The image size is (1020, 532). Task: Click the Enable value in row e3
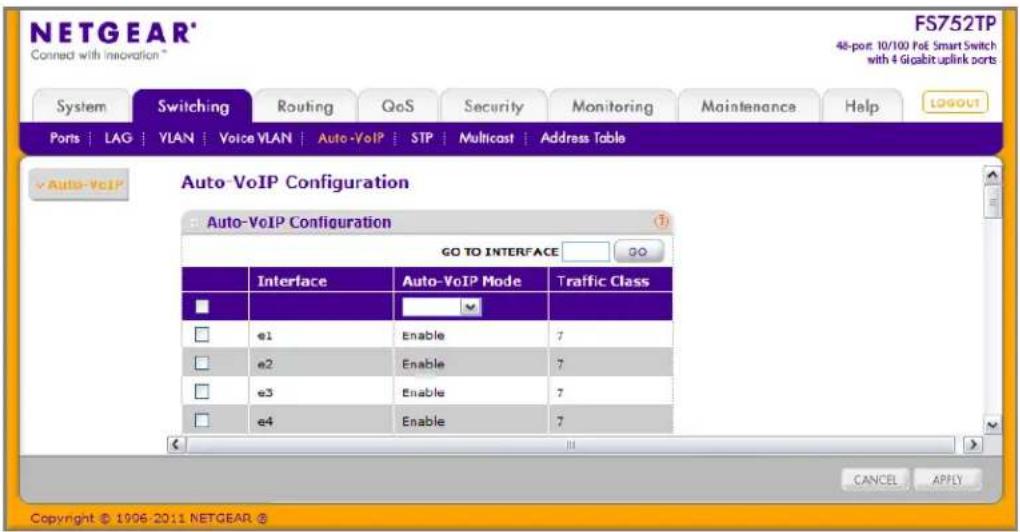pos(423,393)
